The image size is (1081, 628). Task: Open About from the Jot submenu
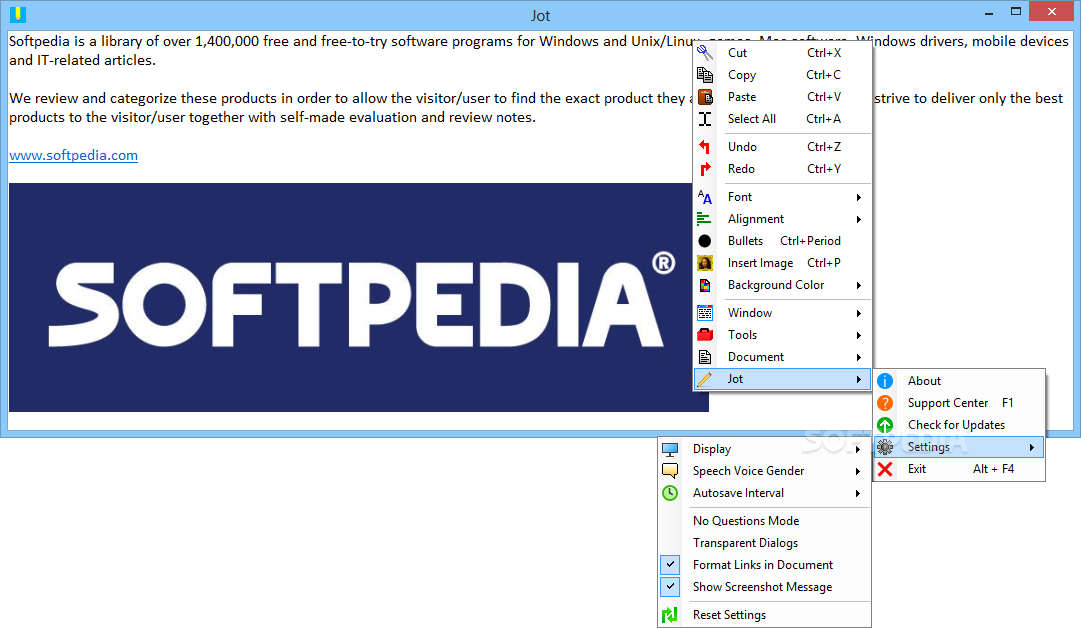[x=959, y=381]
